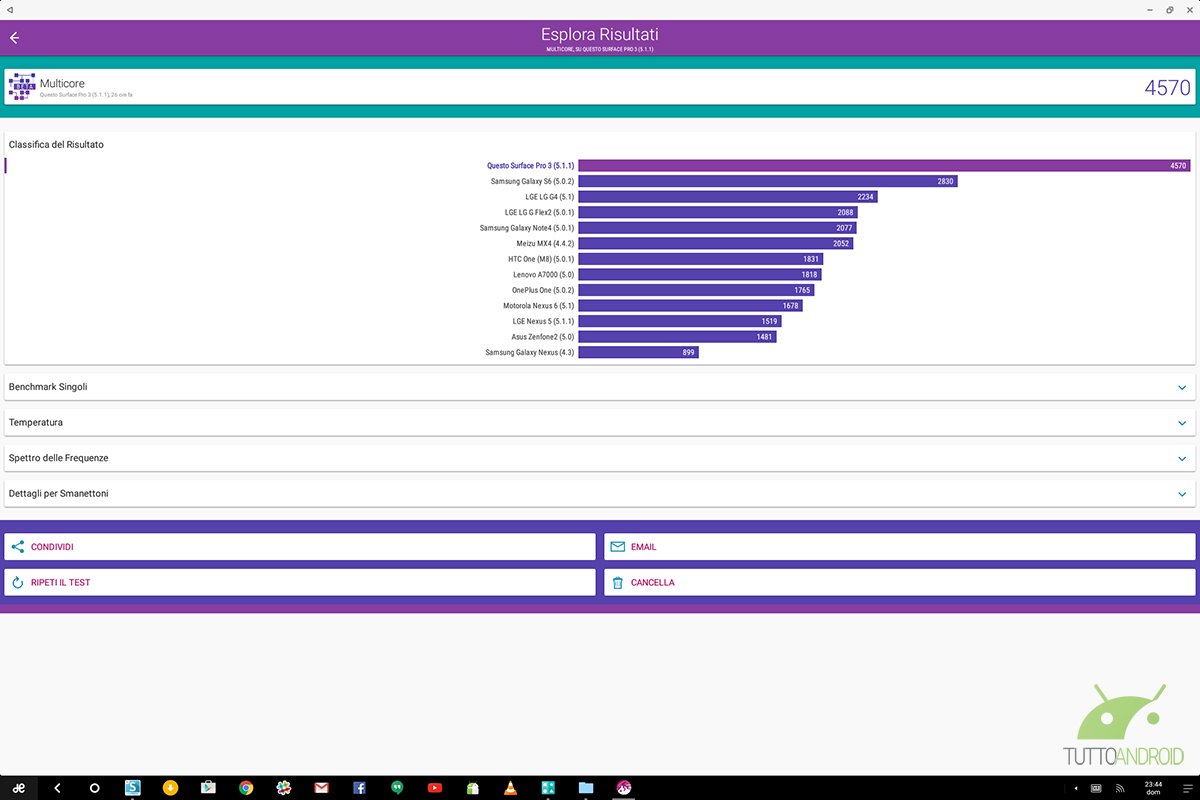This screenshot has width=1200, height=800.
Task: Click the 'Esplora Risultati' title
Action: tap(600, 35)
